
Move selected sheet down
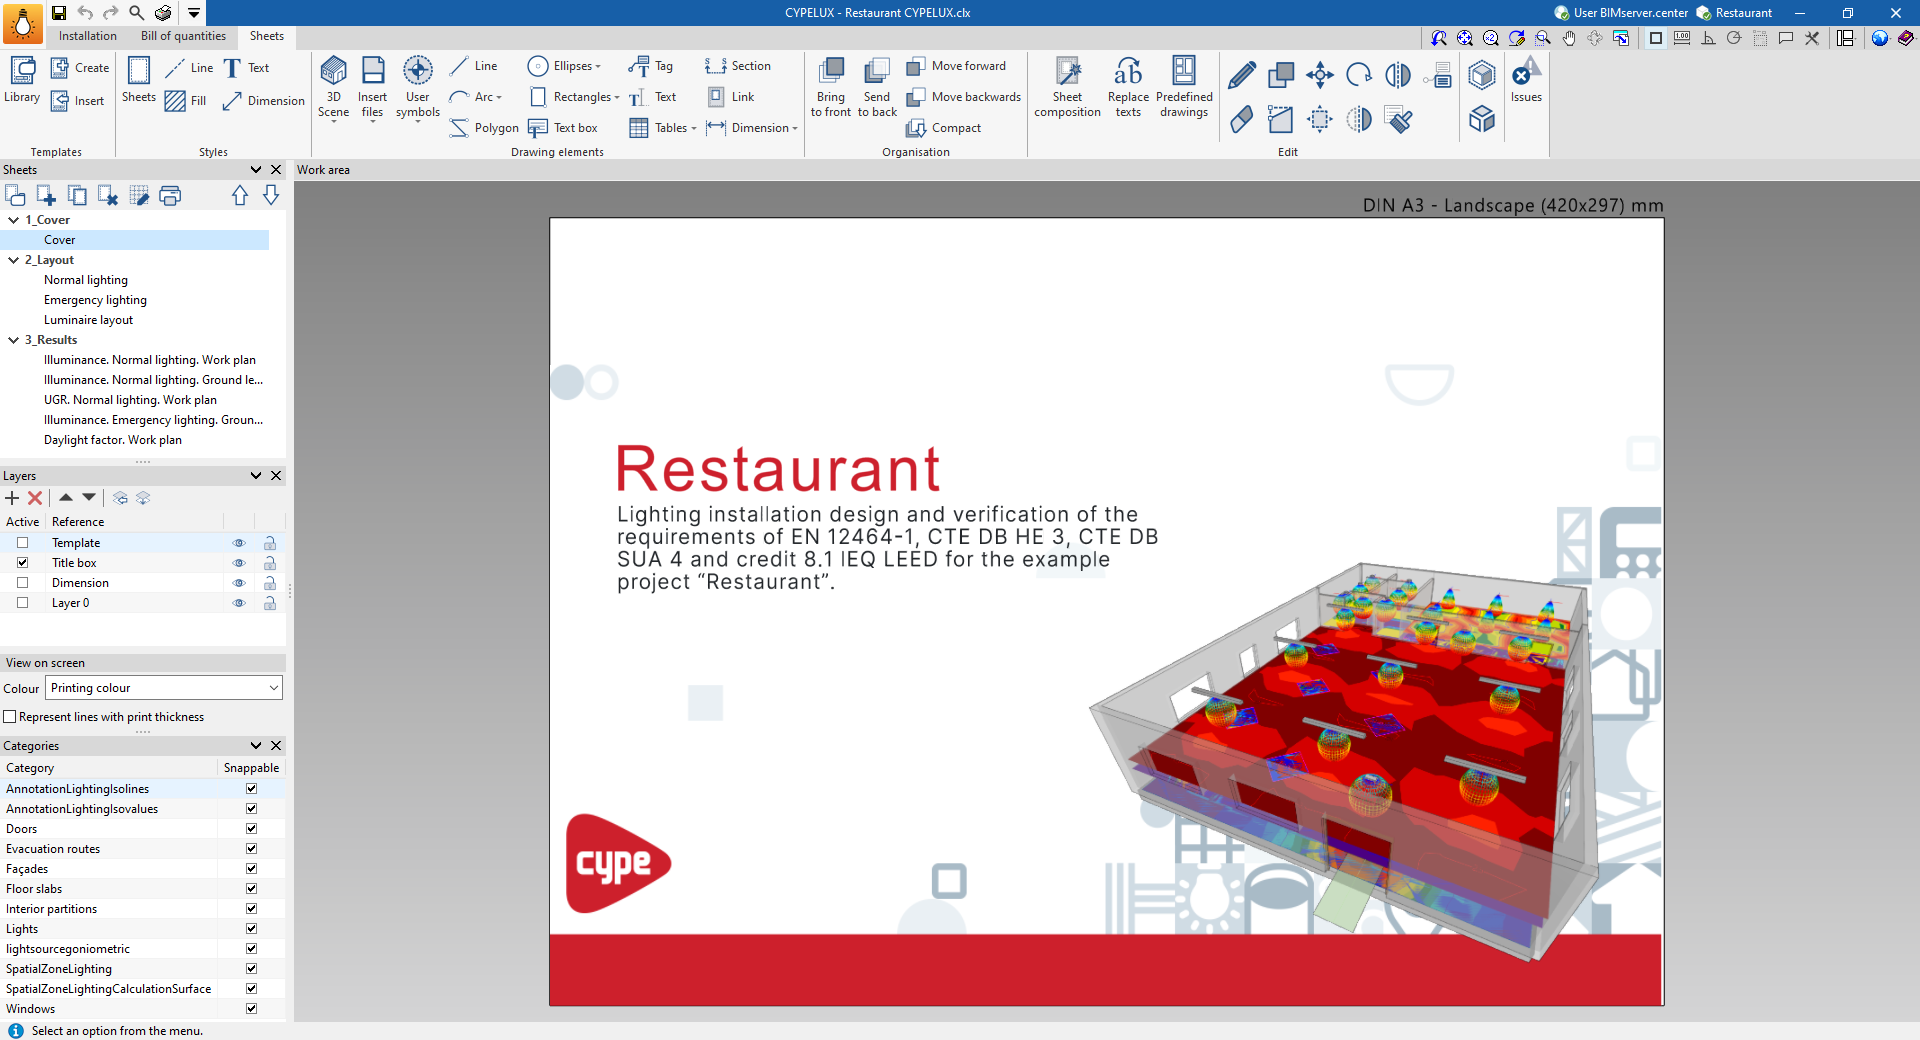coord(271,196)
